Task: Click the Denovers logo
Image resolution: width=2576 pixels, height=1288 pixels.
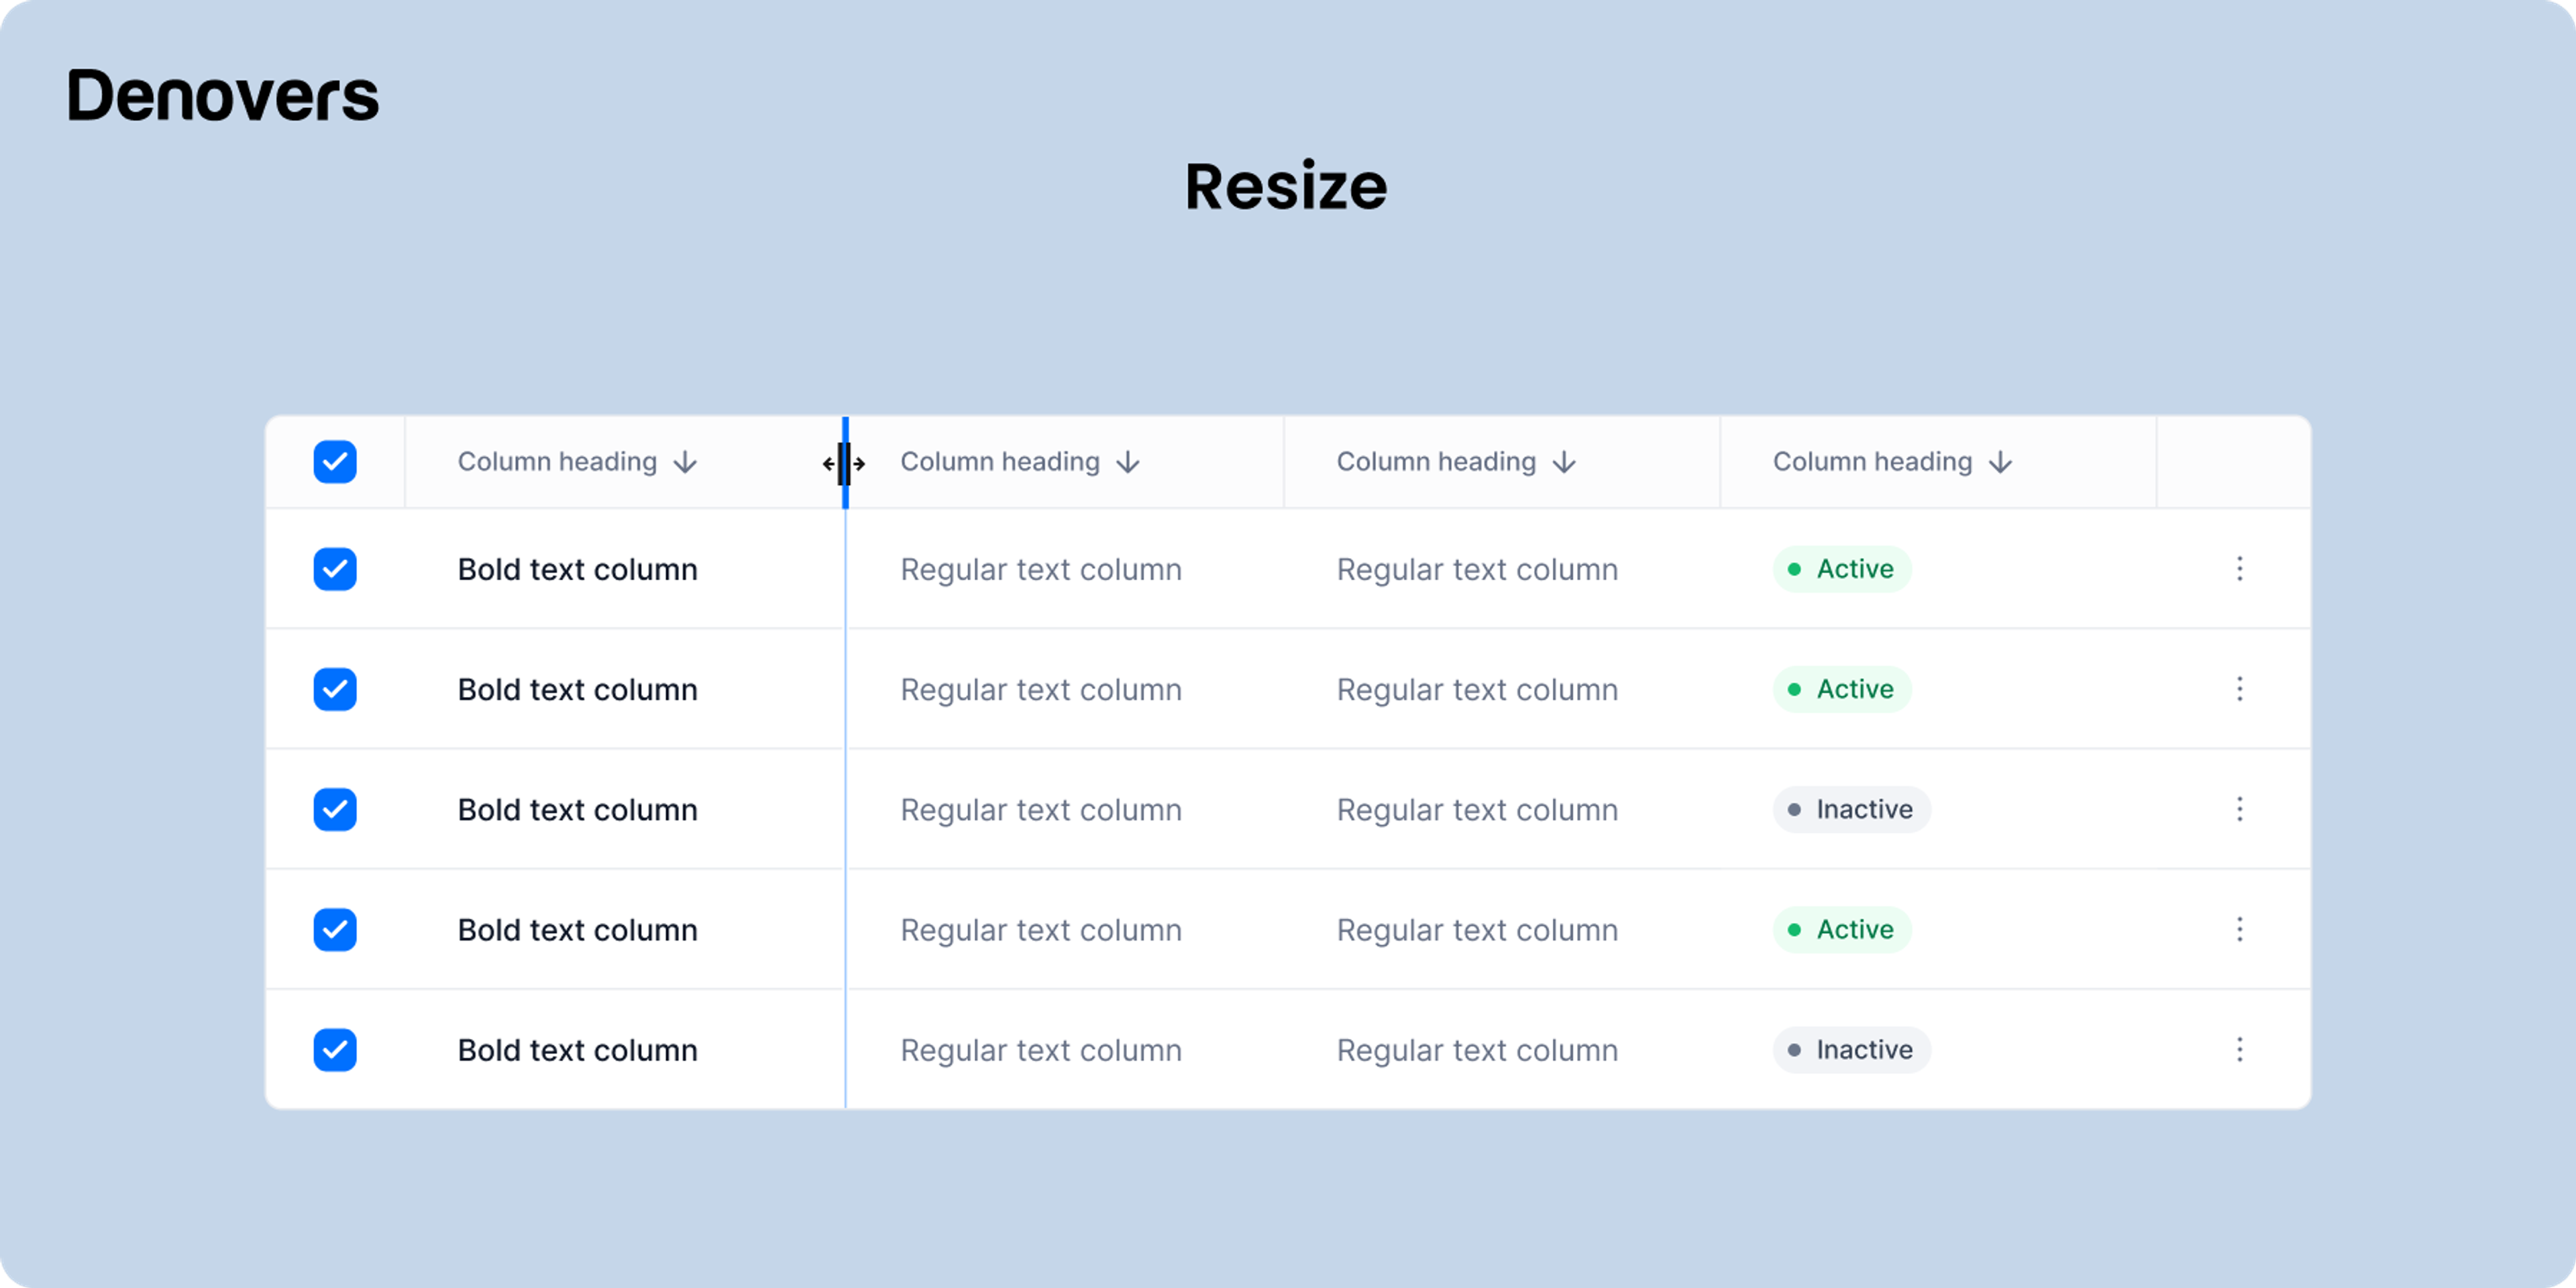Action: [222, 96]
